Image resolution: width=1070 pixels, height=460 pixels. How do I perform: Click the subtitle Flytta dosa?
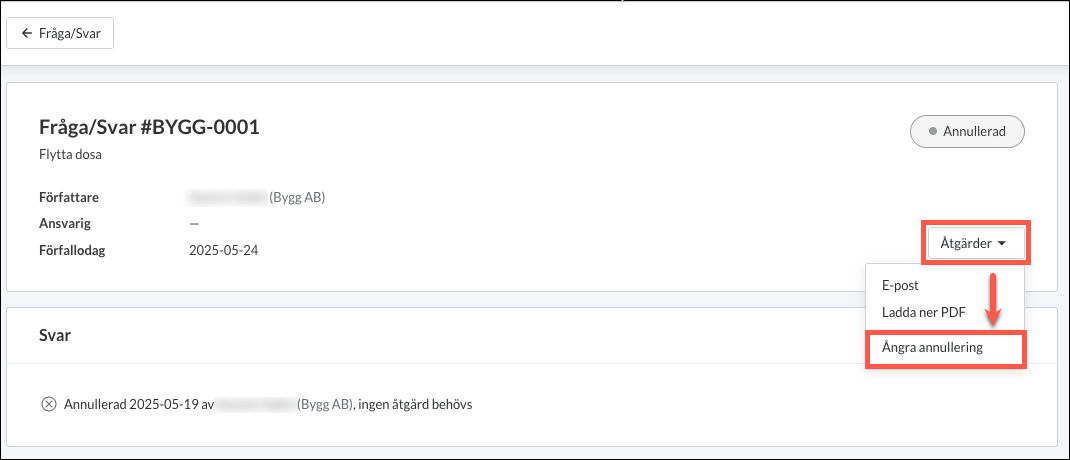click(71, 155)
